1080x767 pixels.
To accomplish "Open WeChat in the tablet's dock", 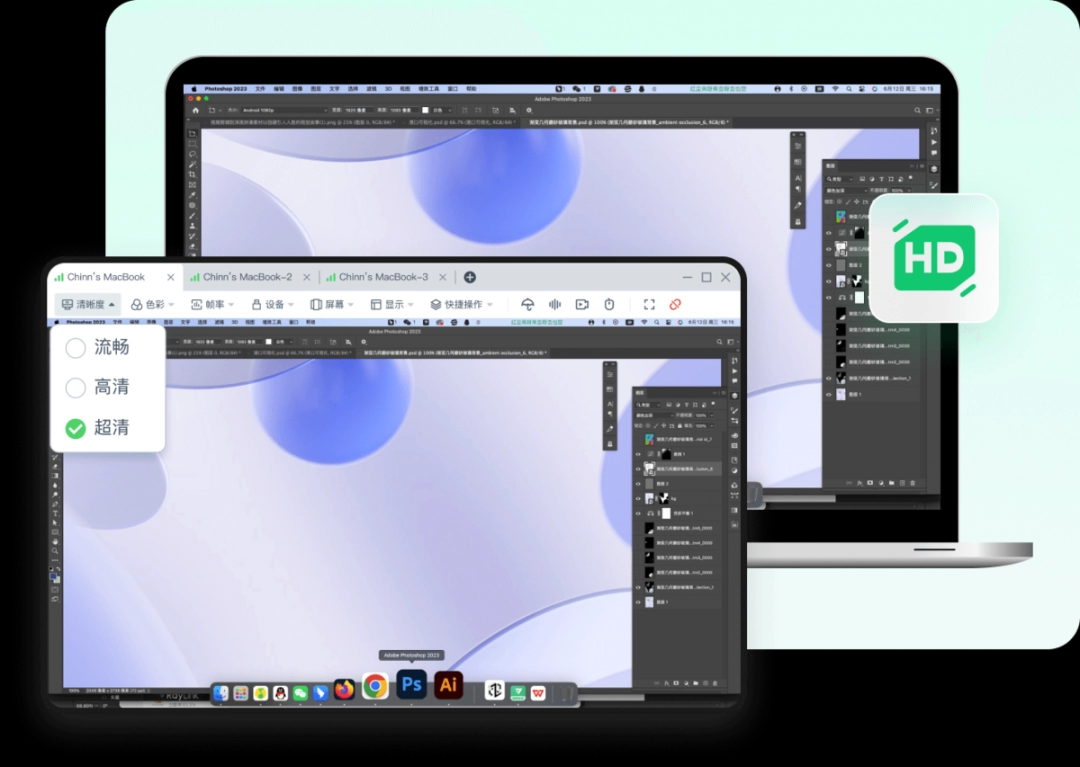I will 300,693.
